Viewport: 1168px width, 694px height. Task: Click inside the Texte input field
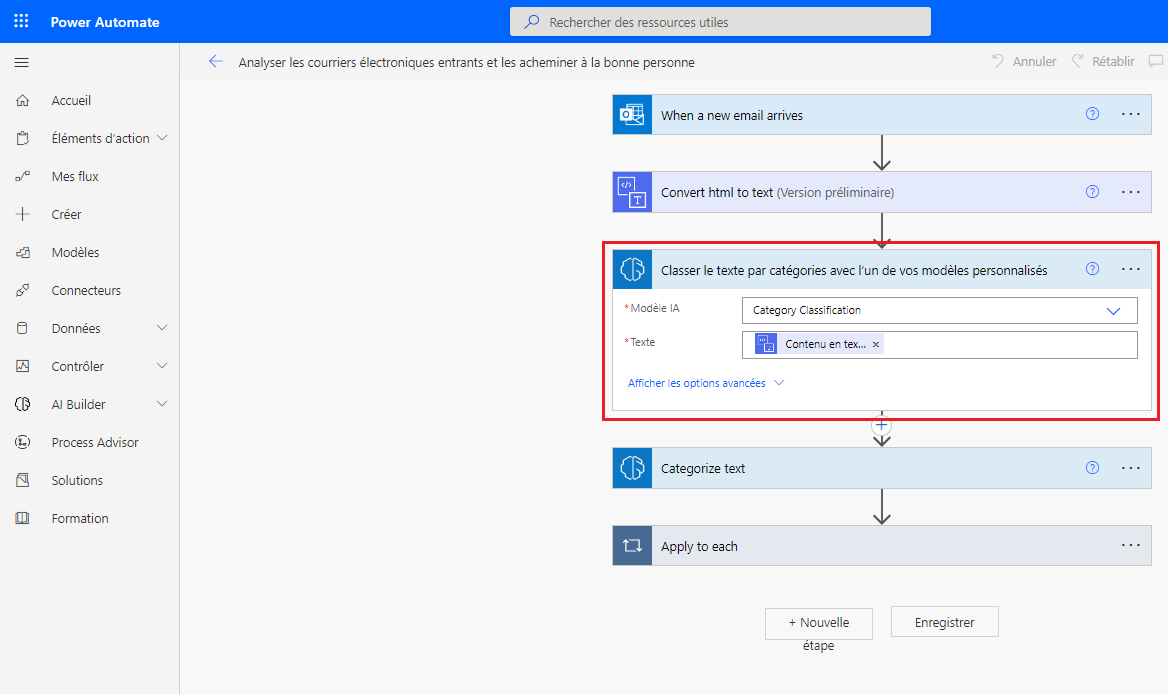point(939,345)
